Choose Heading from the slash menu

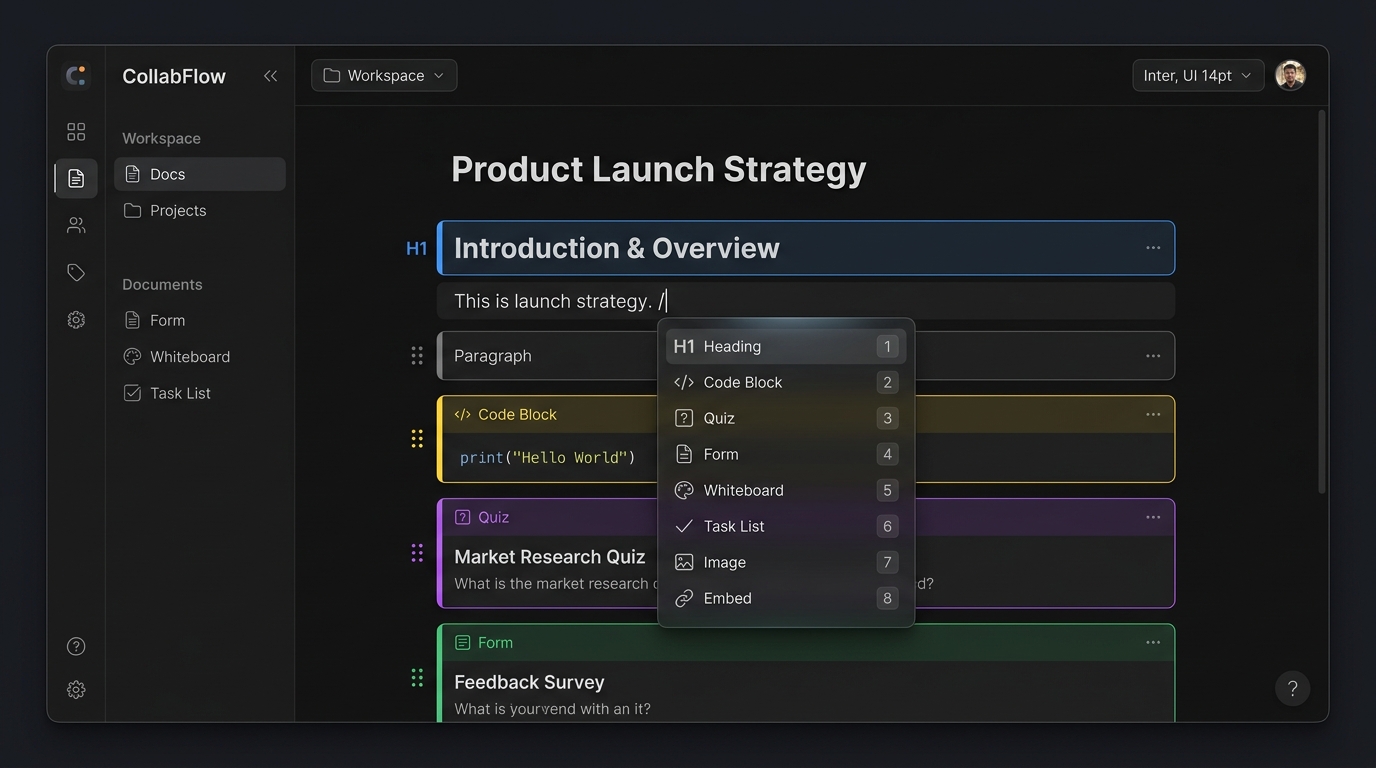pyautogui.click(x=786, y=347)
